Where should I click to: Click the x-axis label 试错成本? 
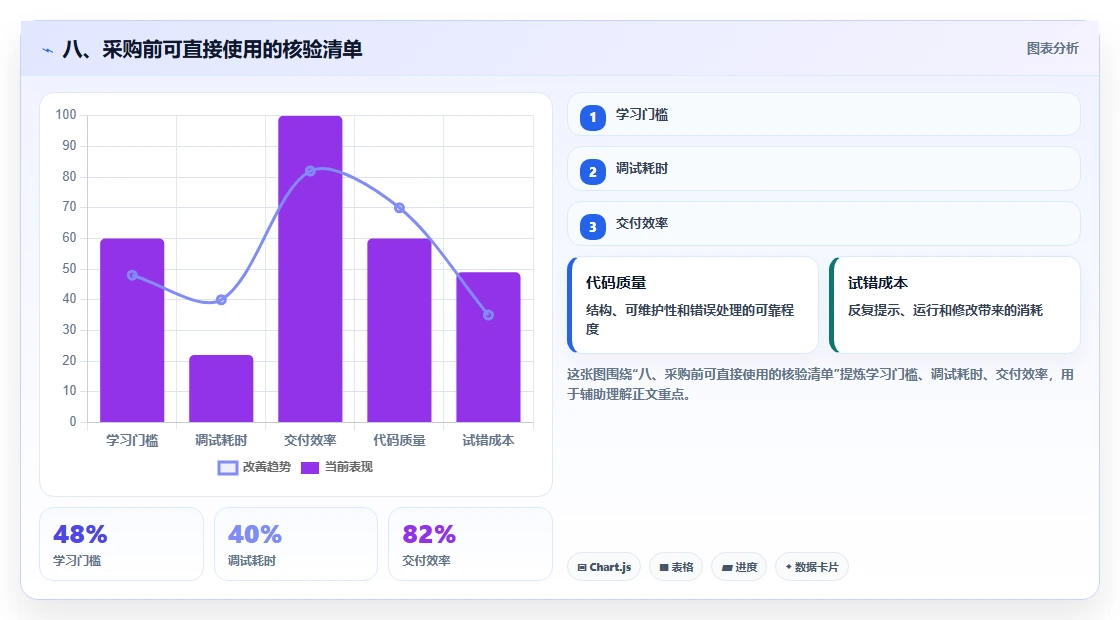(x=489, y=441)
